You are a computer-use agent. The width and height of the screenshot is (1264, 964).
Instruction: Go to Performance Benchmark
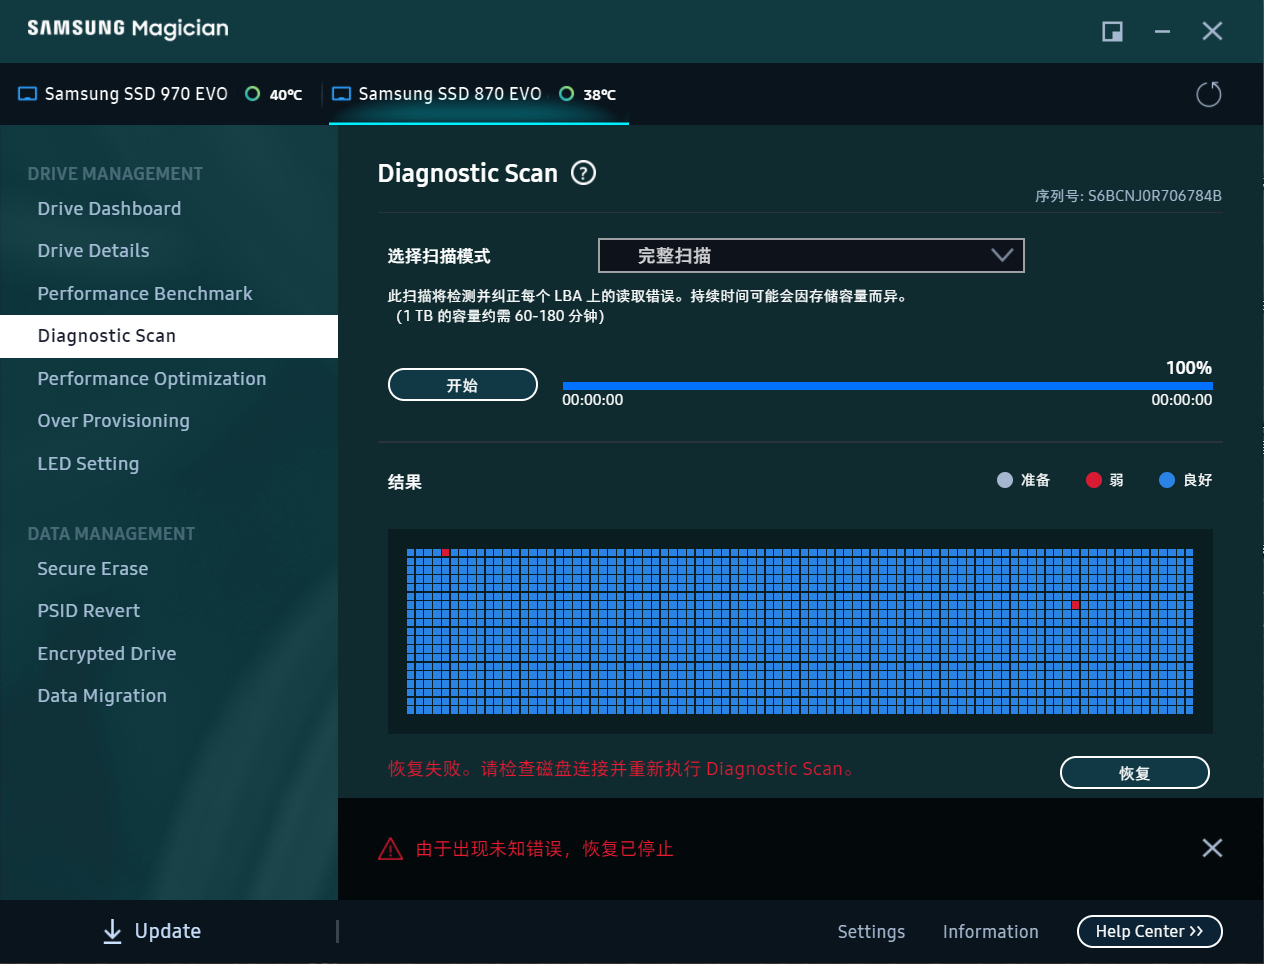(x=145, y=293)
